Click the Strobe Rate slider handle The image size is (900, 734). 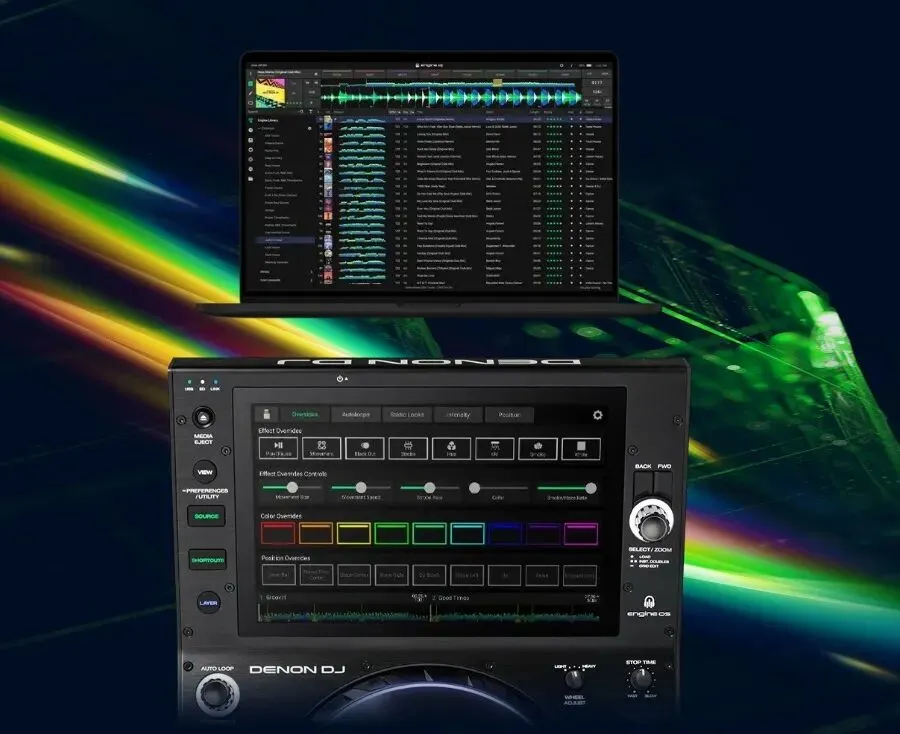(429, 487)
